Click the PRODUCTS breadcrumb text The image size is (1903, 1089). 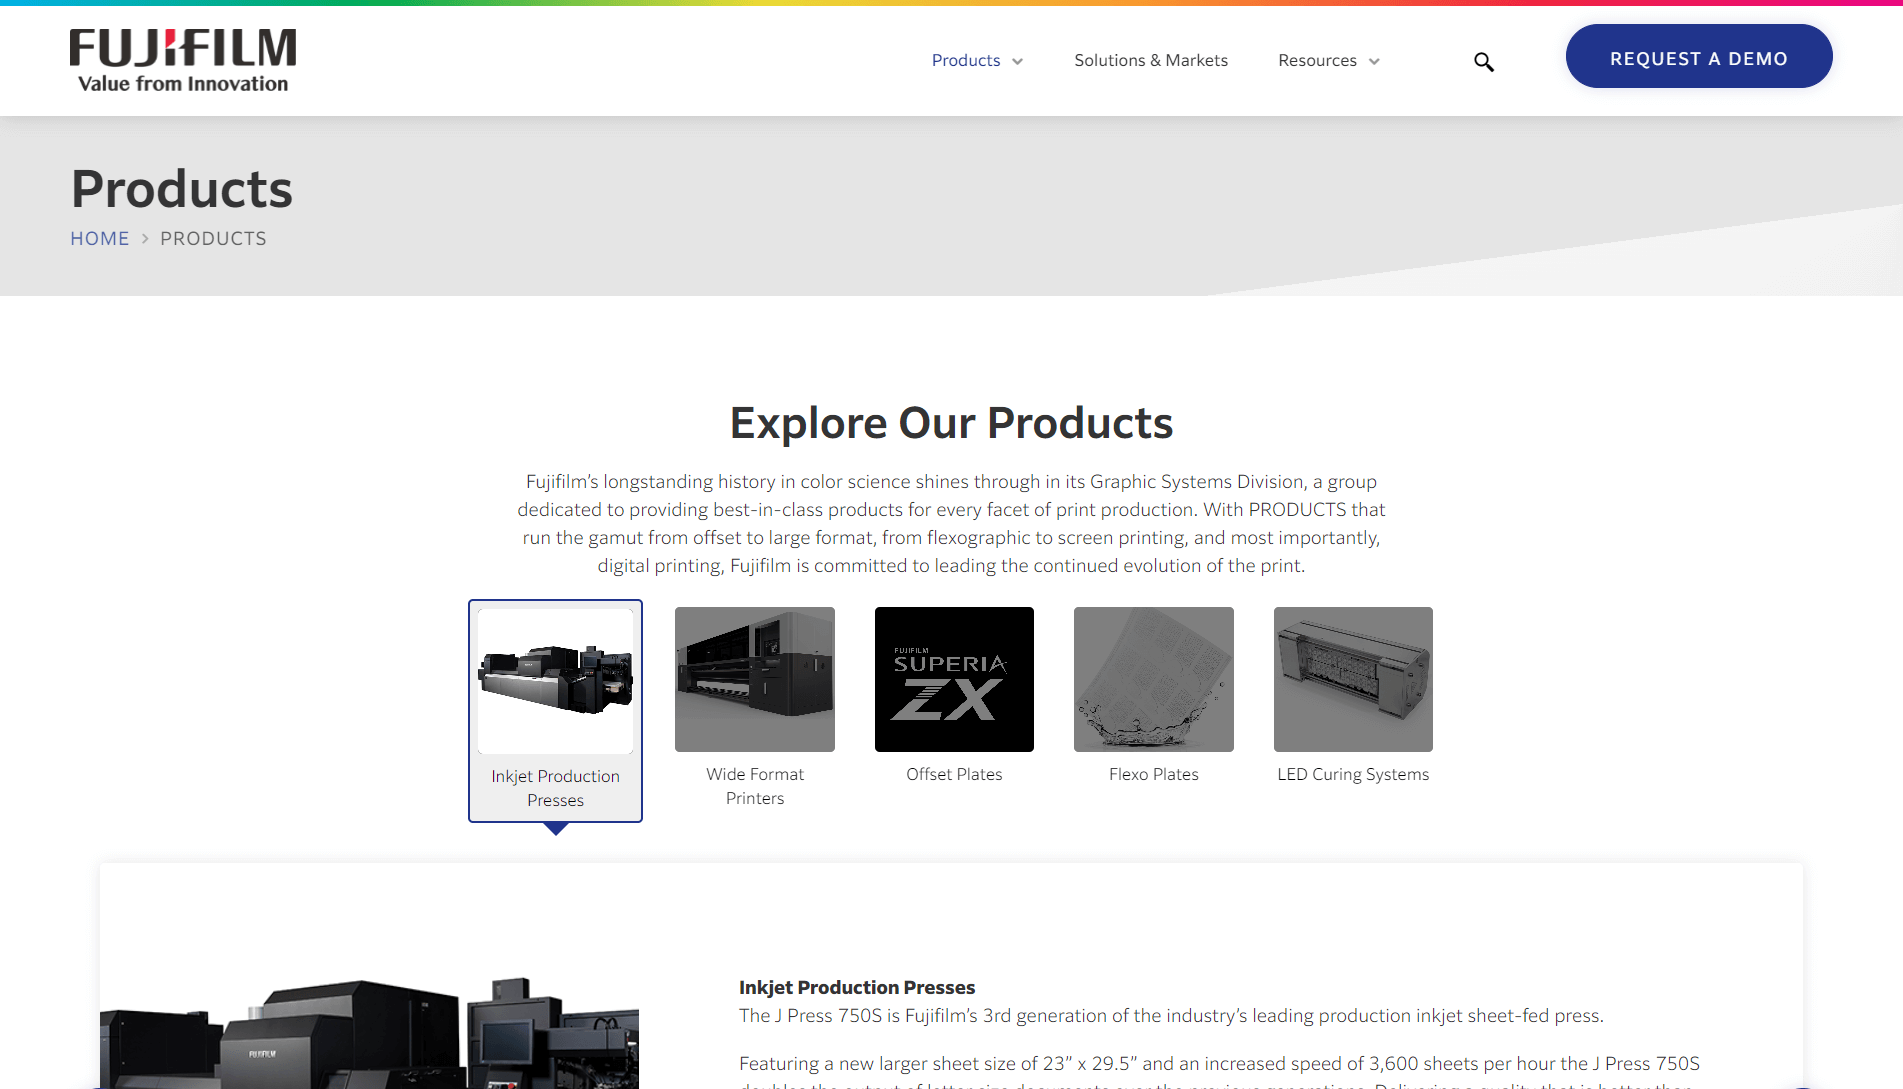[x=213, y=239]
